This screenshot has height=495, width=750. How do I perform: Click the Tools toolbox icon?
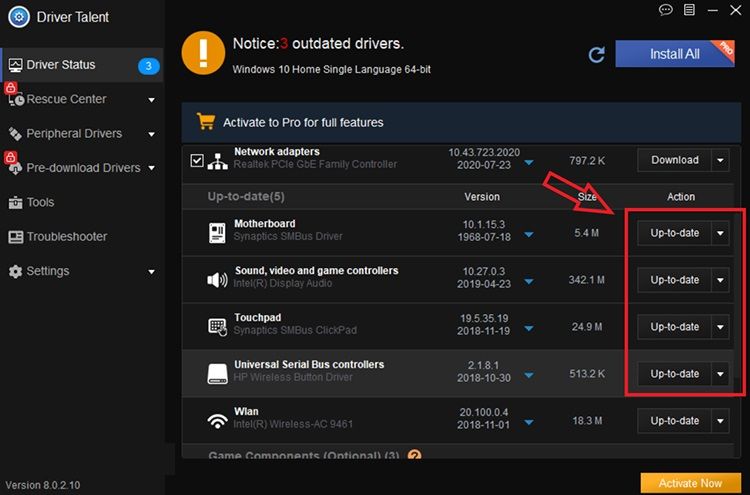(x=15, y=203)
